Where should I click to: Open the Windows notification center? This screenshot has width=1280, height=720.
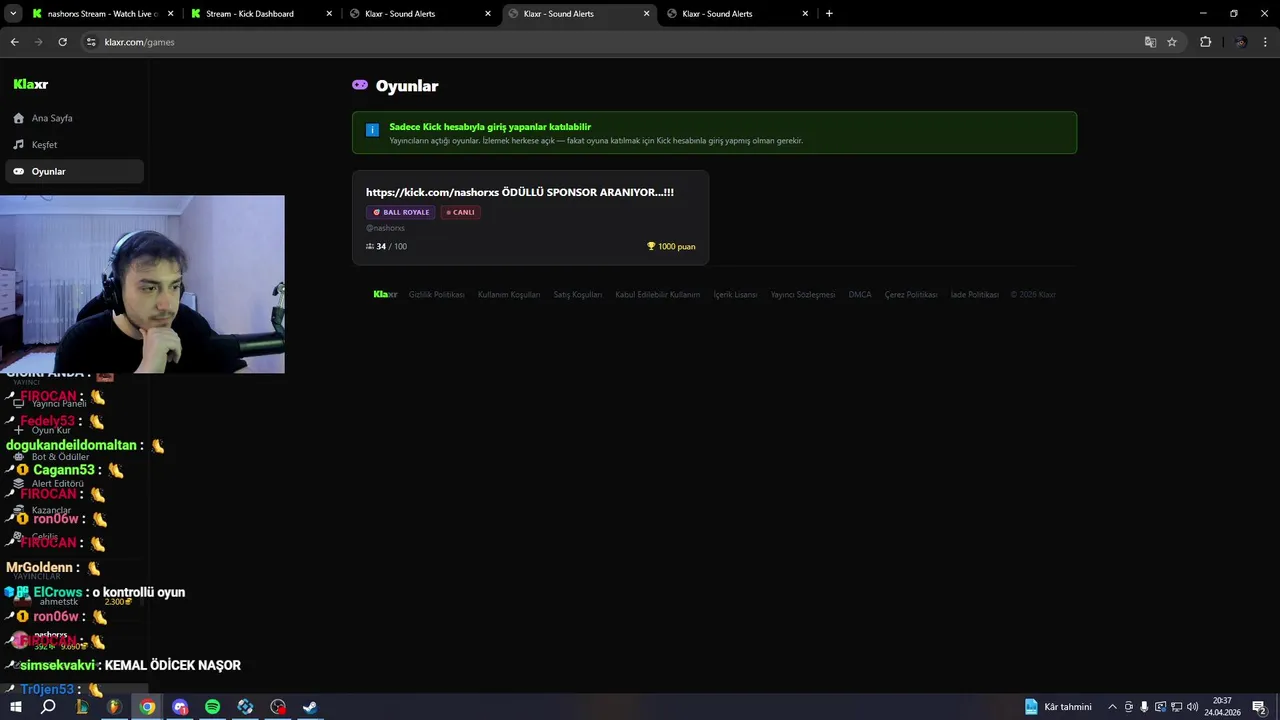point(1259,707)
